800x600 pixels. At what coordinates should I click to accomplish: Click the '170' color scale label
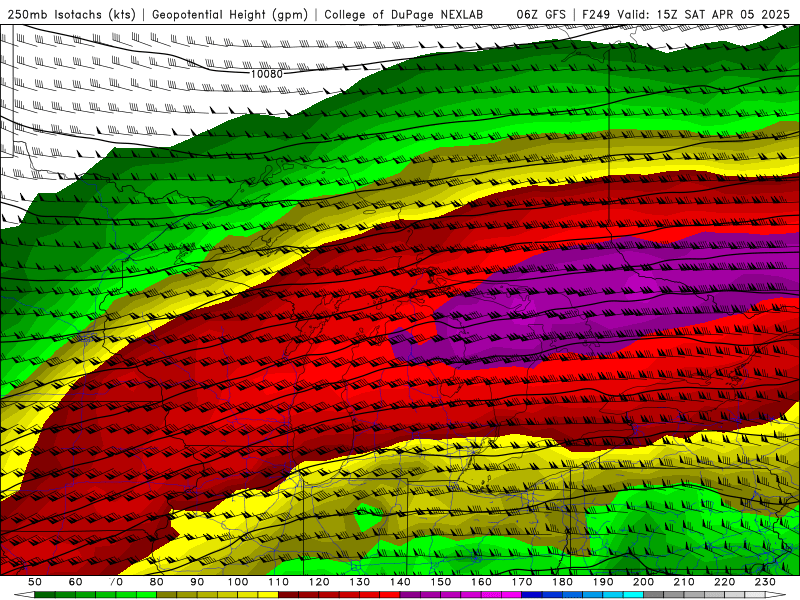[x=522, y=582]
